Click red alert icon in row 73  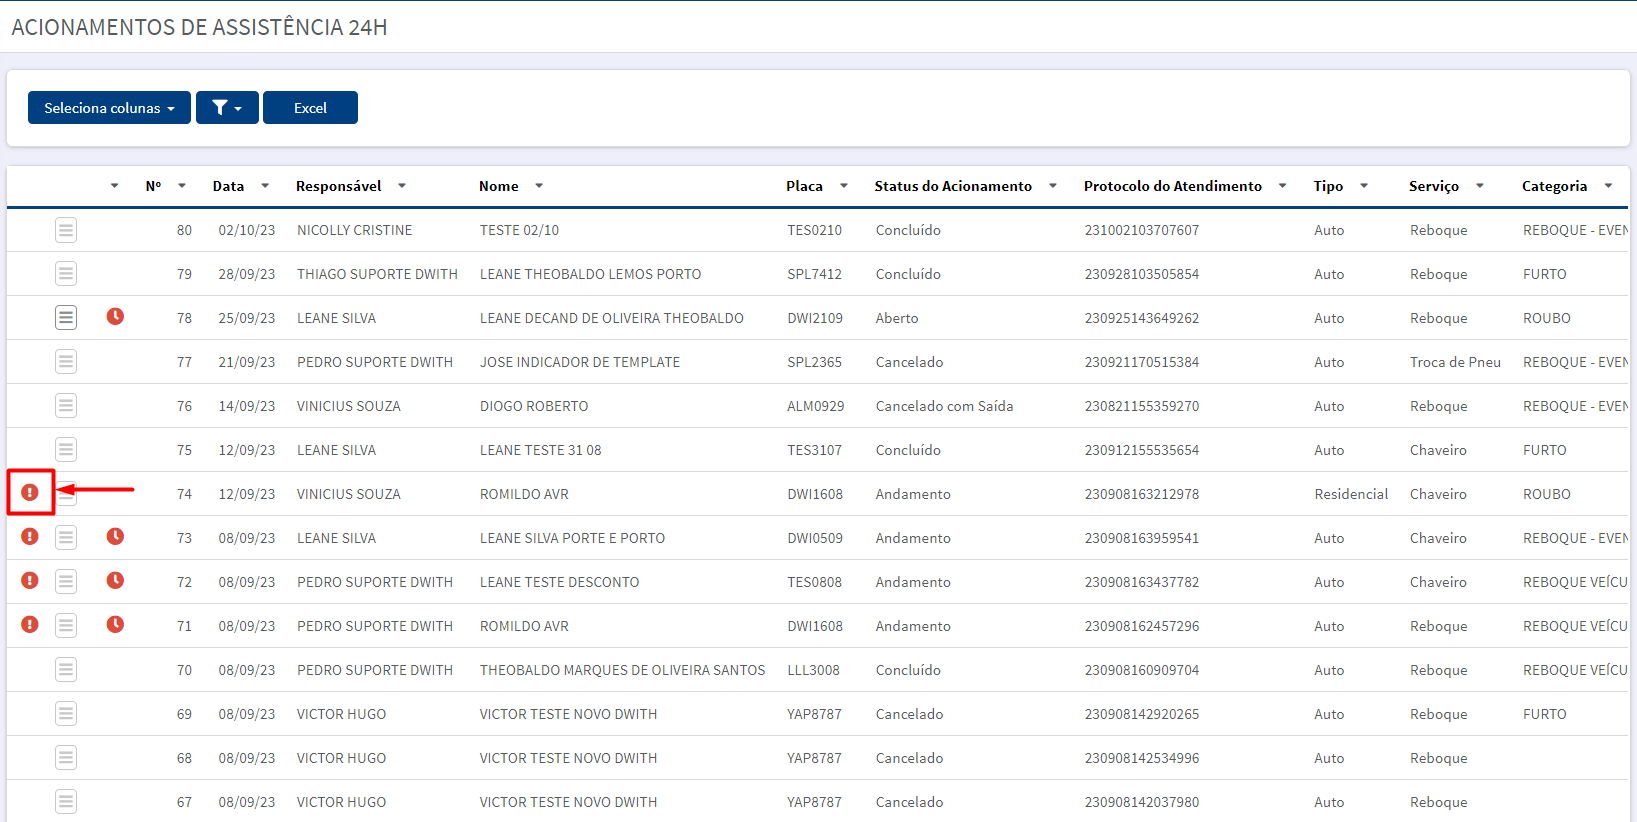point(30,537)
